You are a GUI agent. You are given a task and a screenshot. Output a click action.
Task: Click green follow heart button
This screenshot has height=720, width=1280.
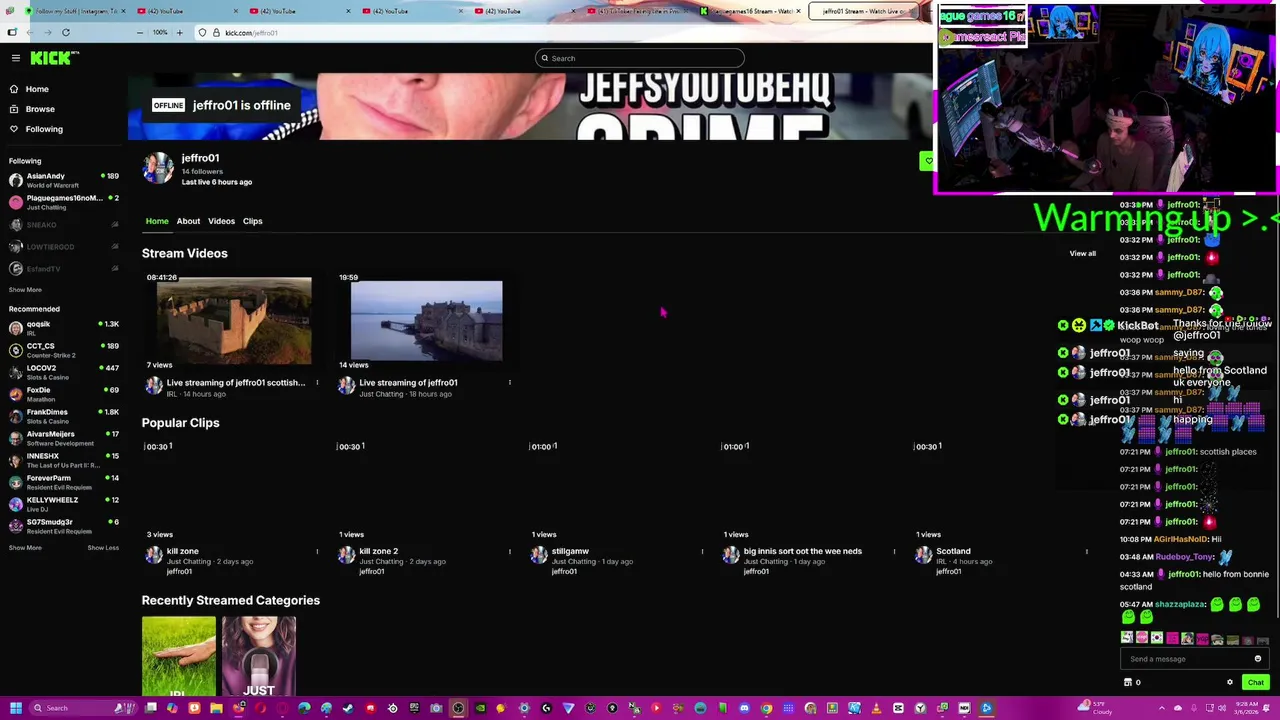point(928,161)
